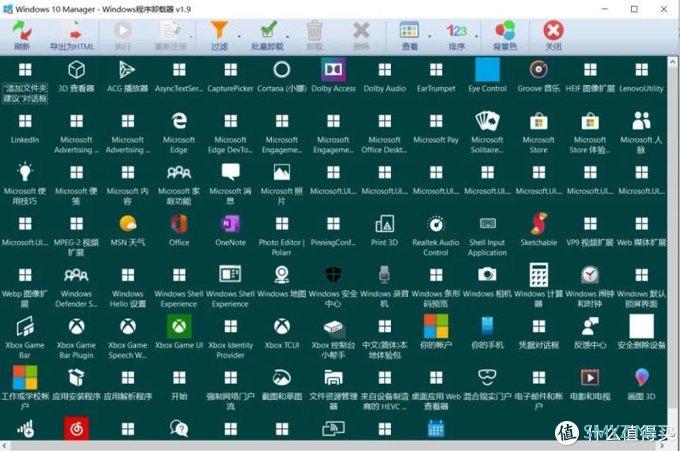Select the Windows 安全中心 shield icon
The height and width of the screenshot is (451, 680).
coord(333,275)
